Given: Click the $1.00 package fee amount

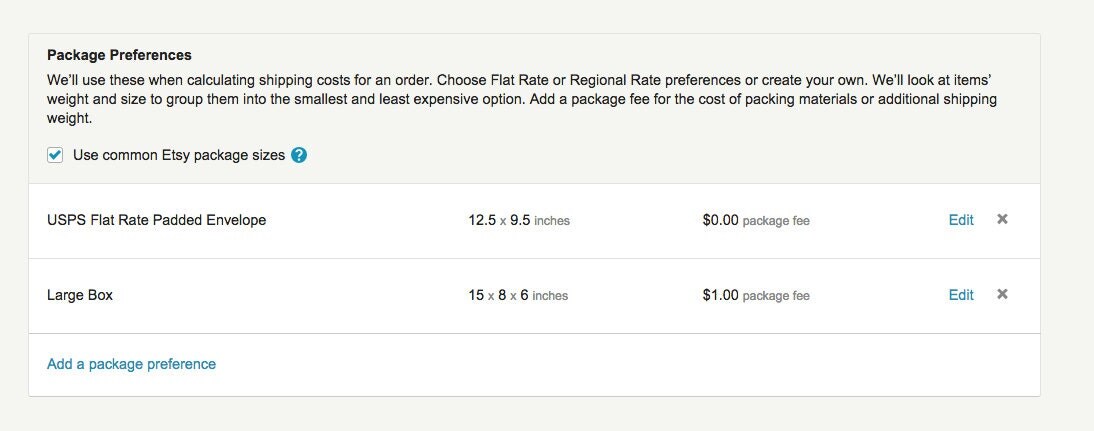Looking at the screenshot, I should tap(720, 295).
